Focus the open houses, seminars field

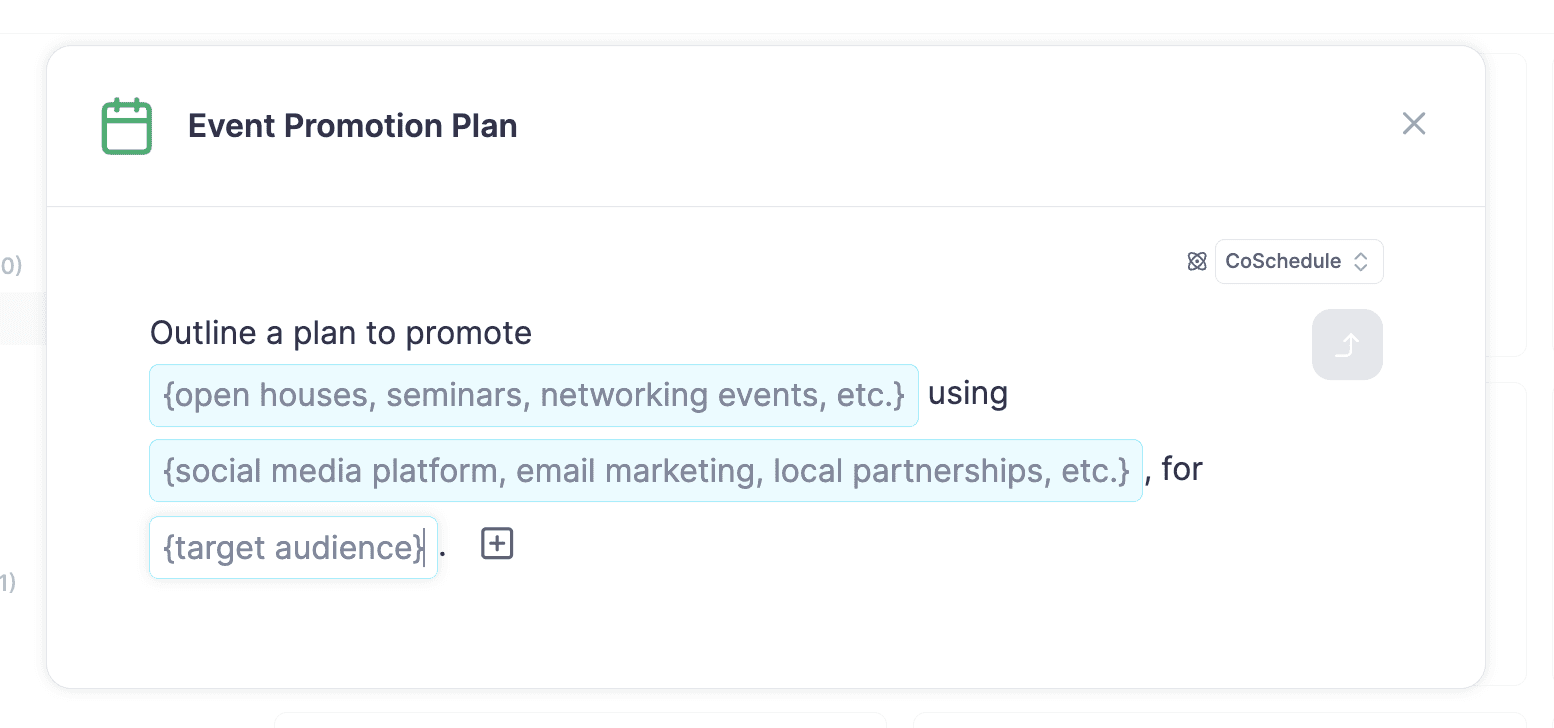point(533,396)
